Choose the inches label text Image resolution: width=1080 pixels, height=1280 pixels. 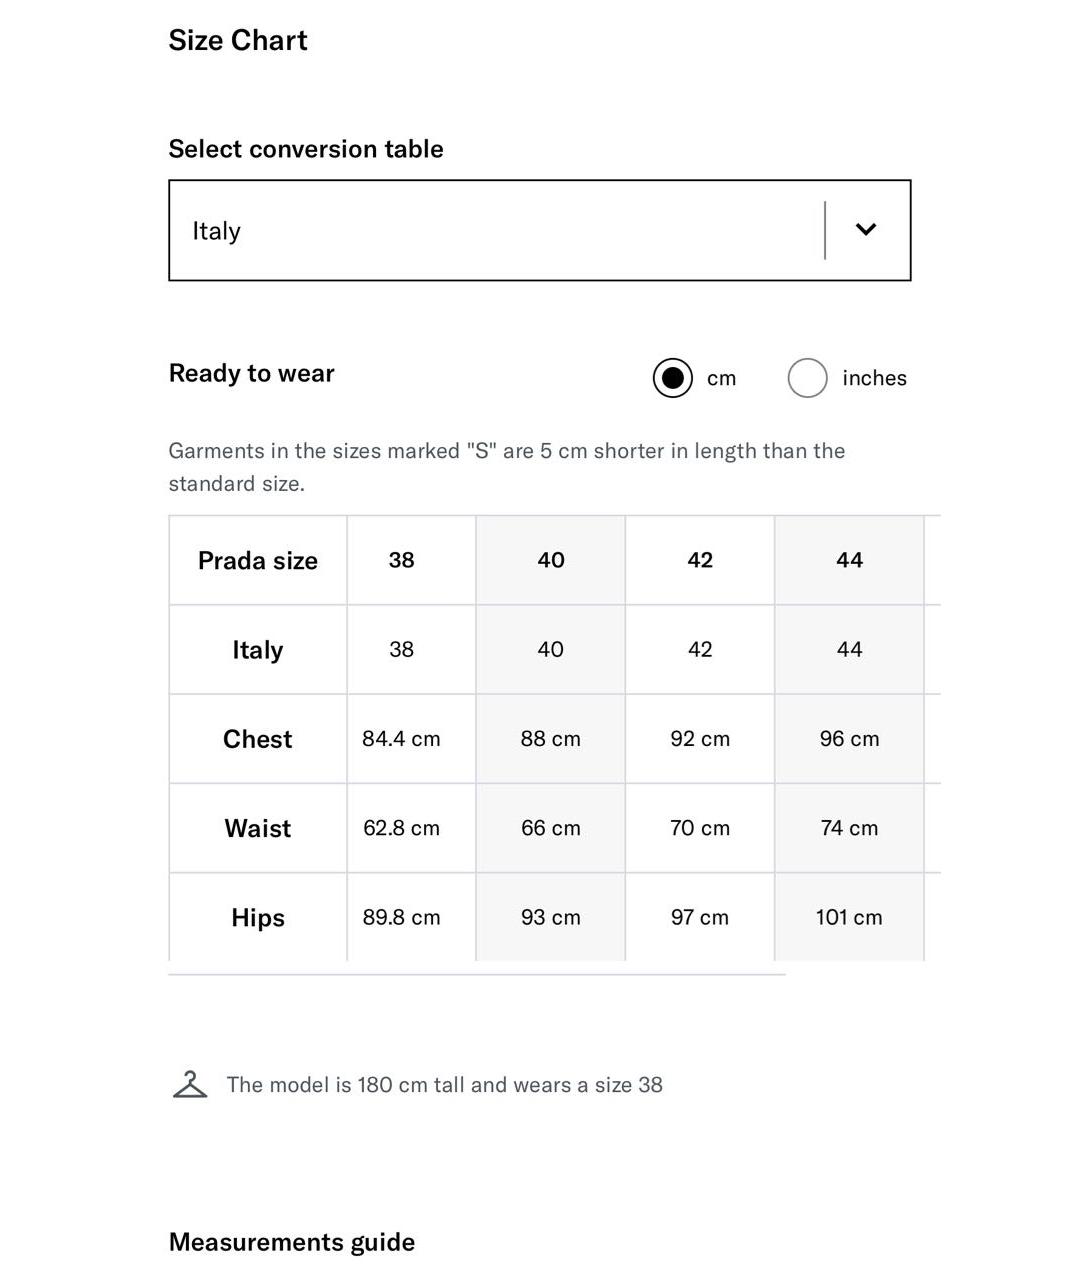pyautogui.click(x=874, y=378)
